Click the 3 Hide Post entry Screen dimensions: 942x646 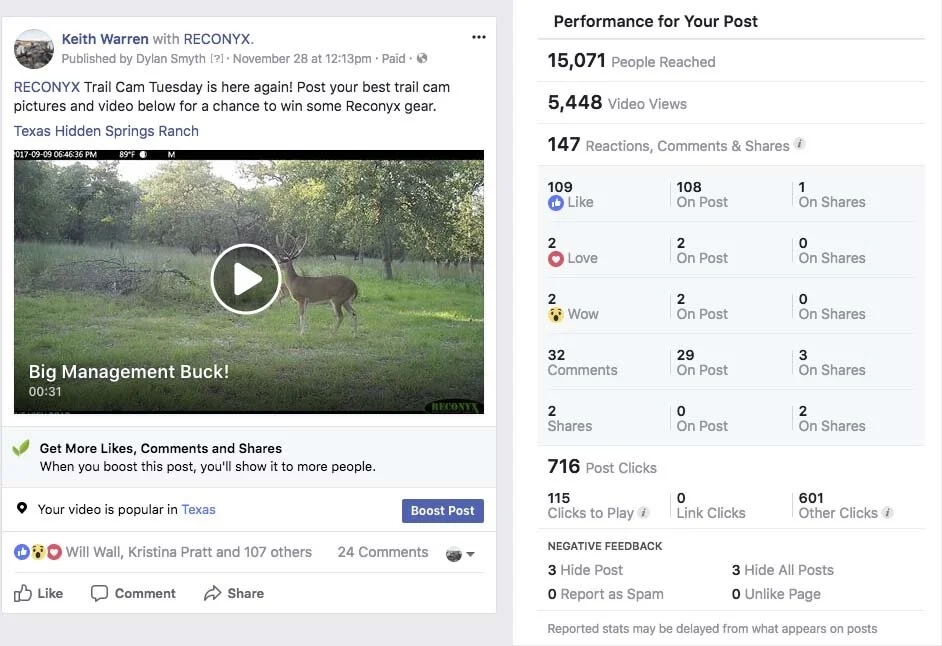[x=585, y=570]
